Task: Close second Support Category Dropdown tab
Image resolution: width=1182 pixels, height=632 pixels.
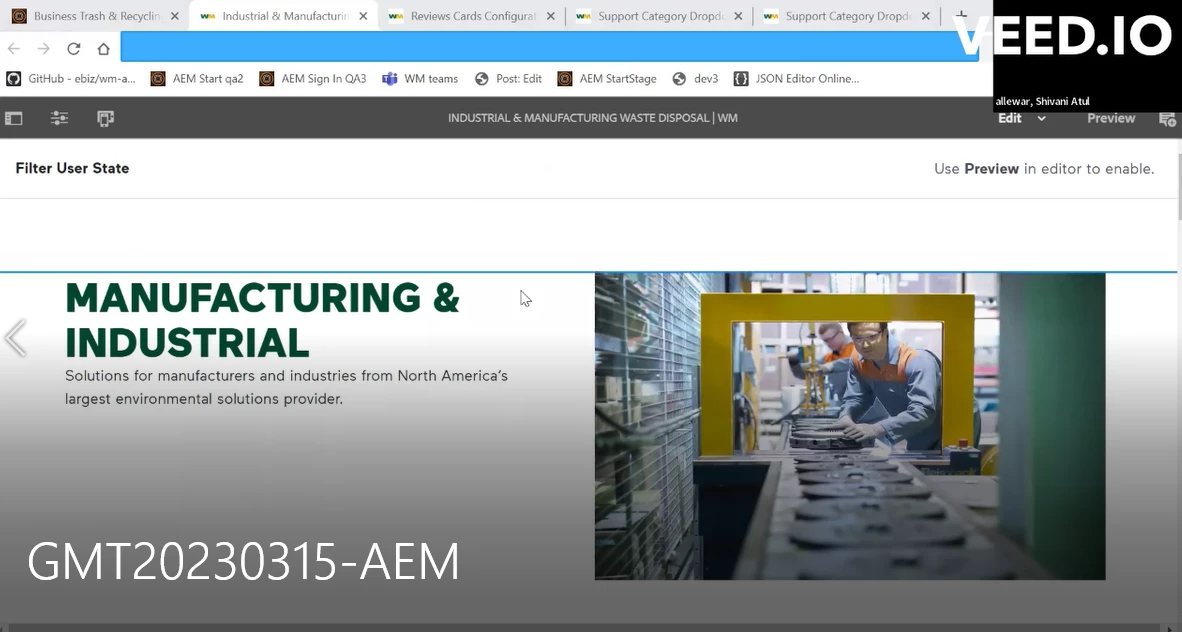Action: pyautogui.click(x=926, y=16)
